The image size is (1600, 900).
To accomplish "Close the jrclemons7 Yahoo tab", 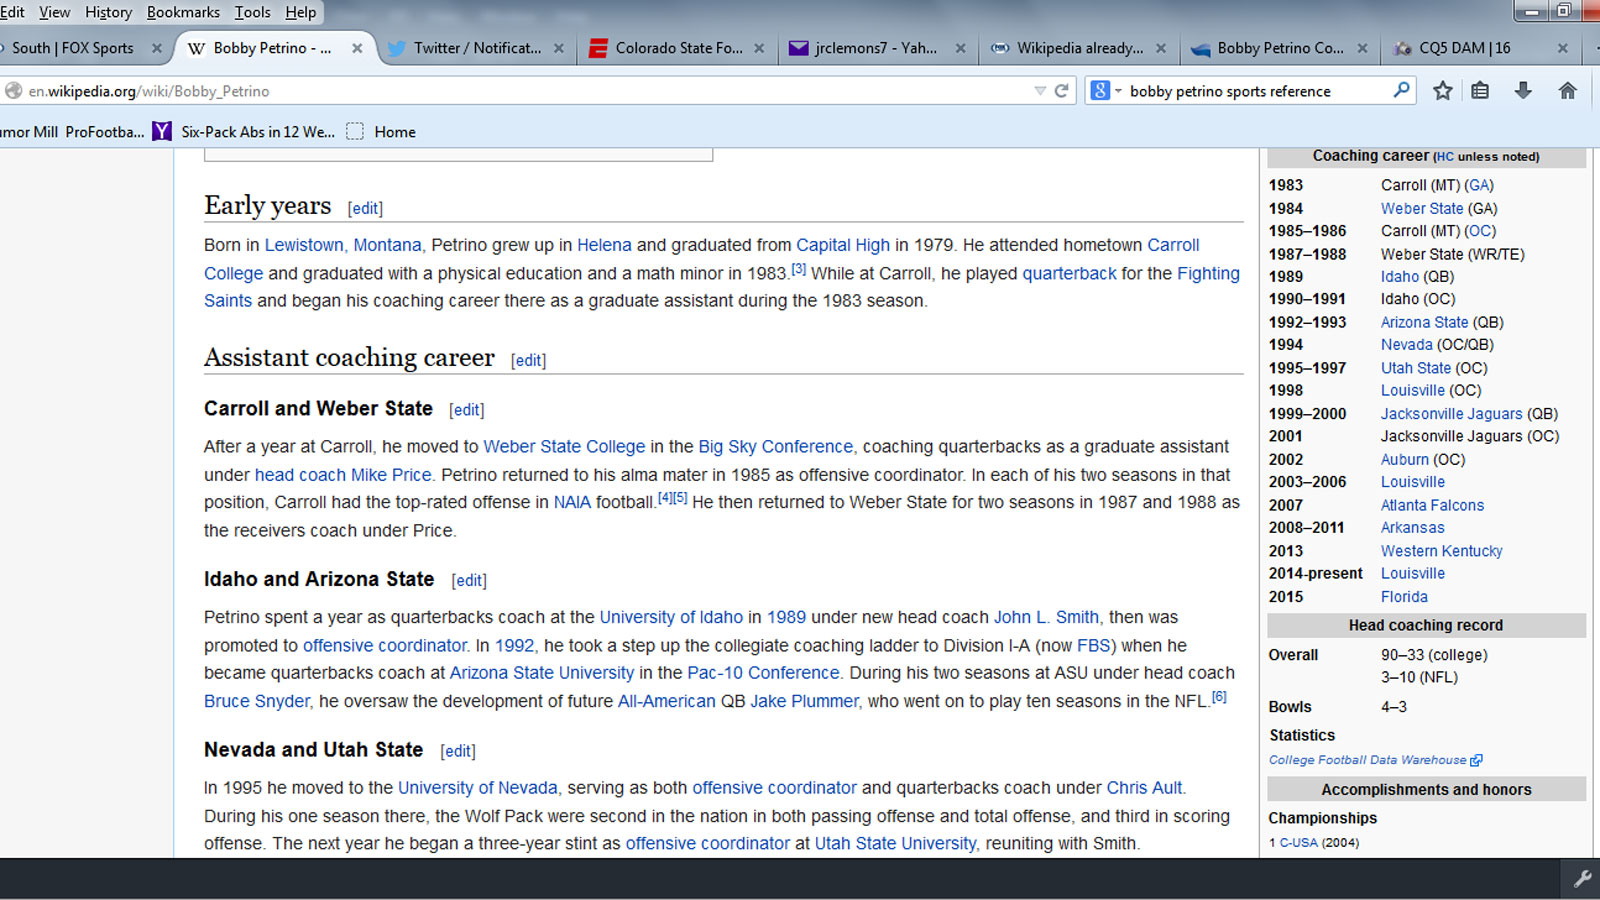I will pos(960,48).
